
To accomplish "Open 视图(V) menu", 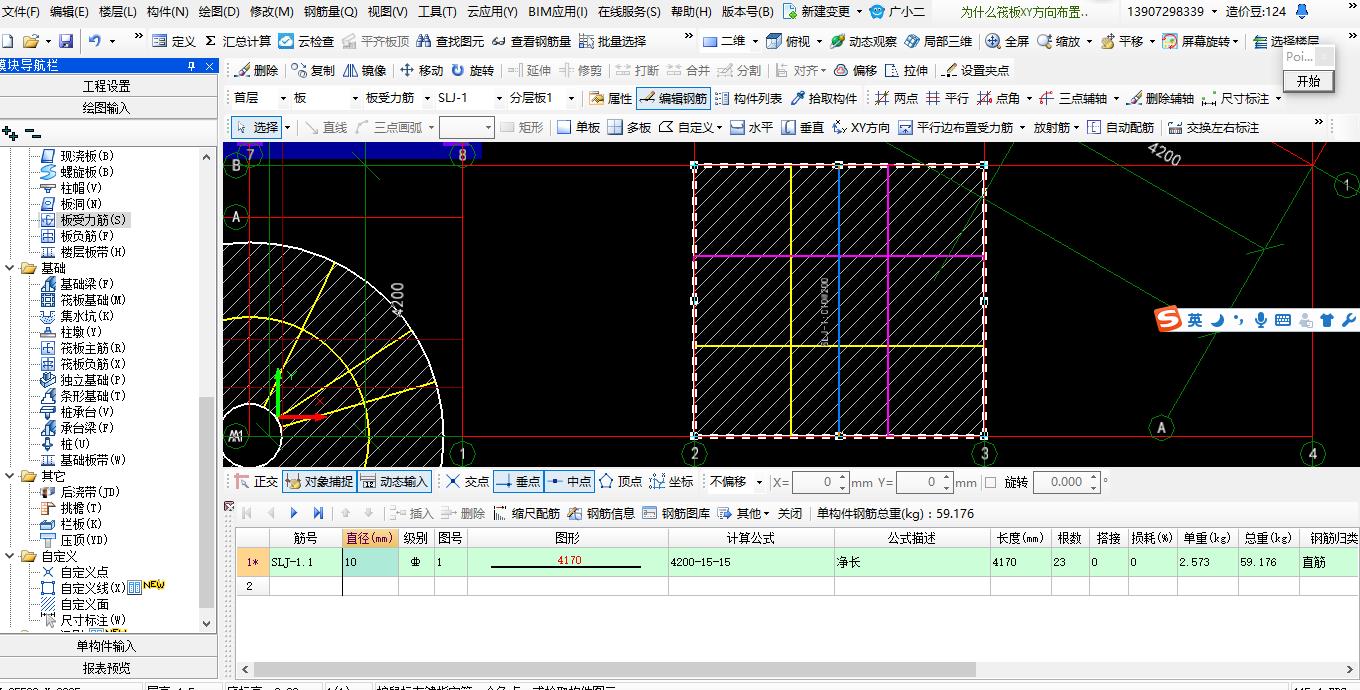I will 387,12.
